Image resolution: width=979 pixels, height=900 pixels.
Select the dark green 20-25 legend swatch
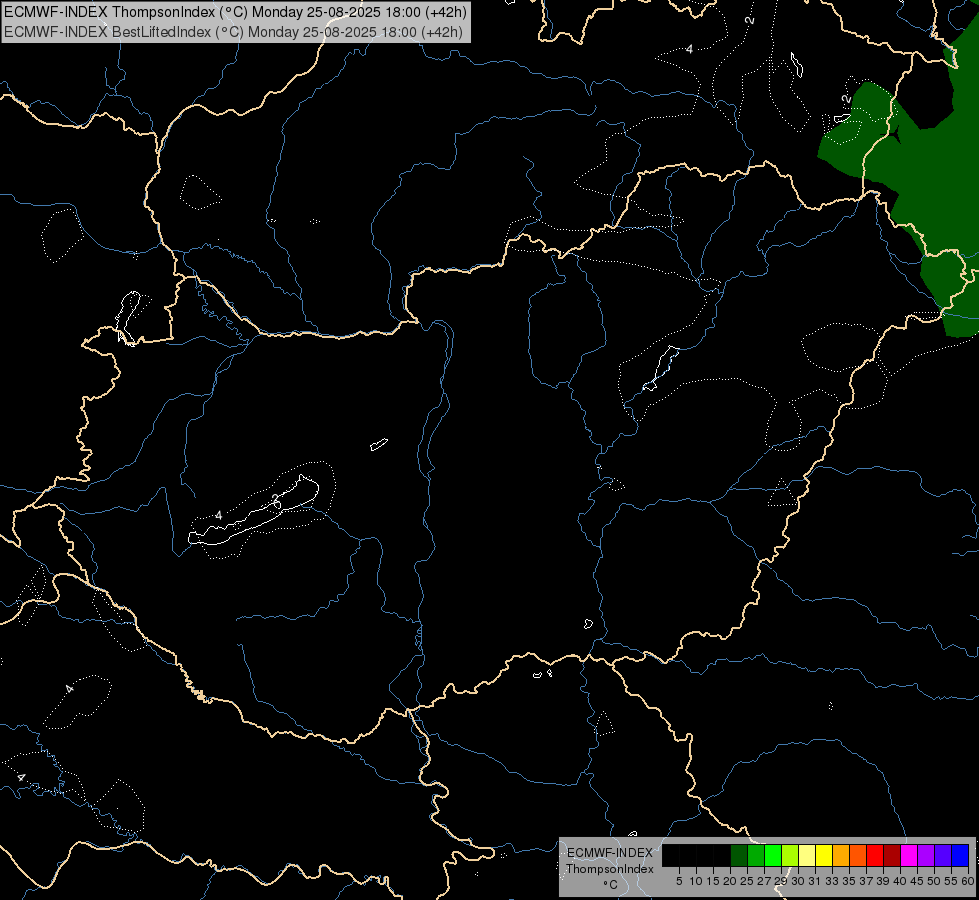[739, 855]
